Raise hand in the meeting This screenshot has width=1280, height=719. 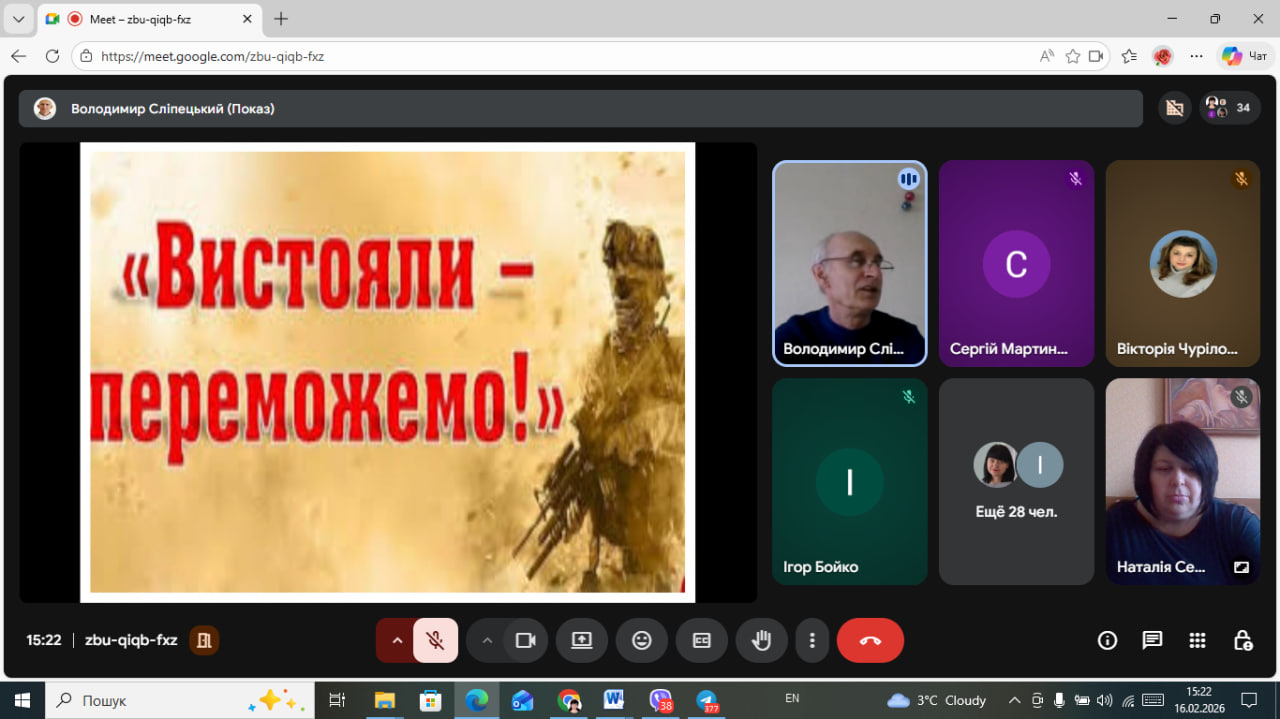click(x=762, y=641)
